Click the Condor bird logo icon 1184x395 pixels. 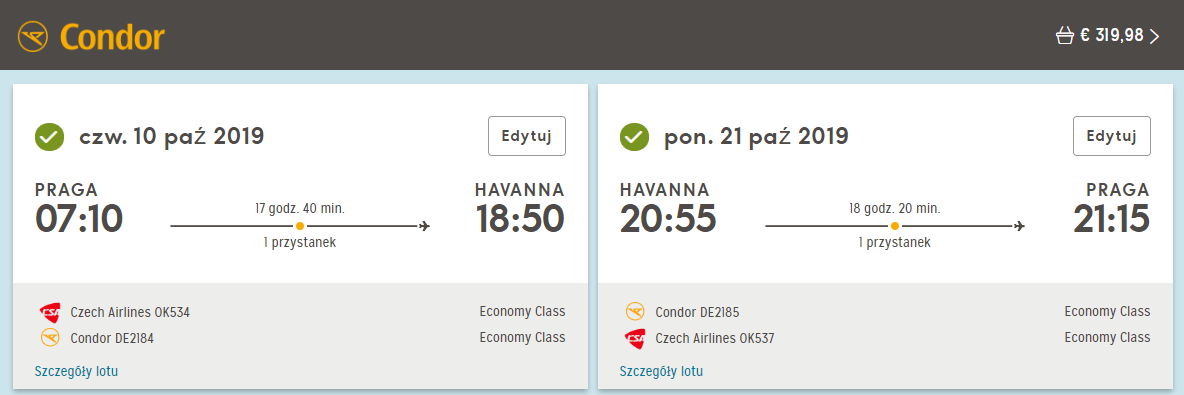[33, 36]
